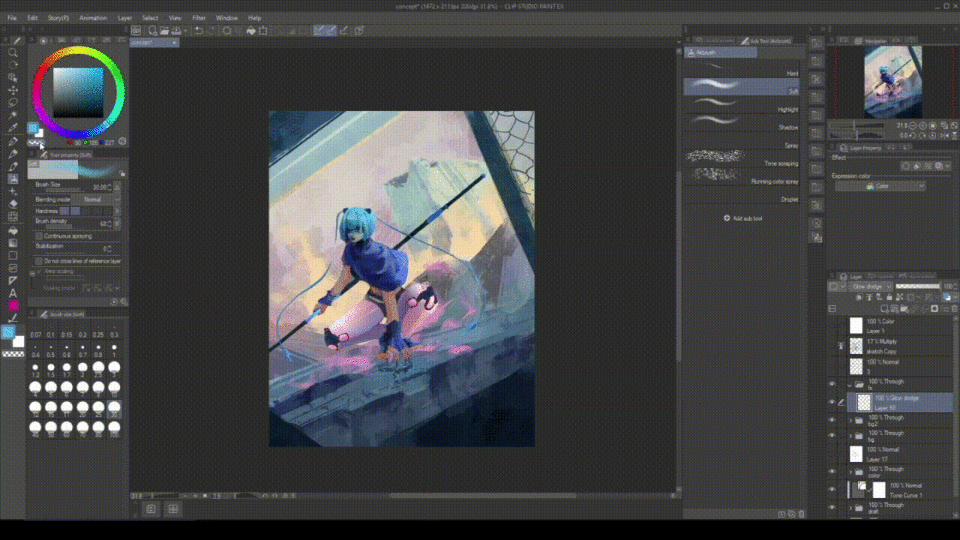Open the File menu
Viewport: 960px width, 540px height.
tap(12, 18)
